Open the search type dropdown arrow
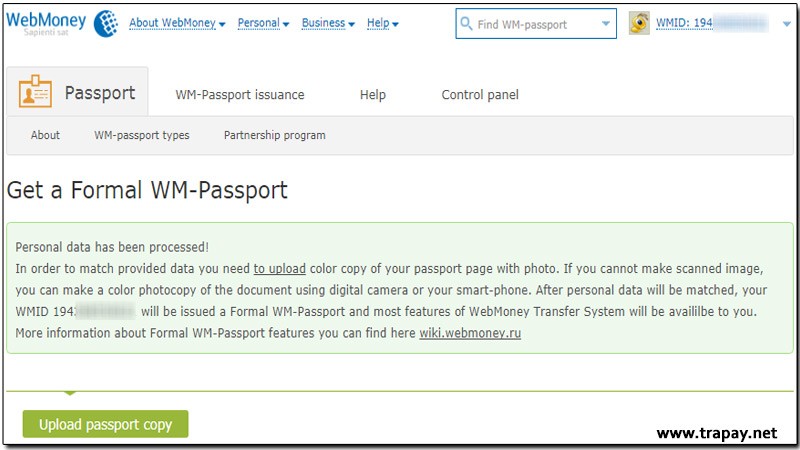Image resolution: width=800 pixels, height=450 pixels. (606, 24)
